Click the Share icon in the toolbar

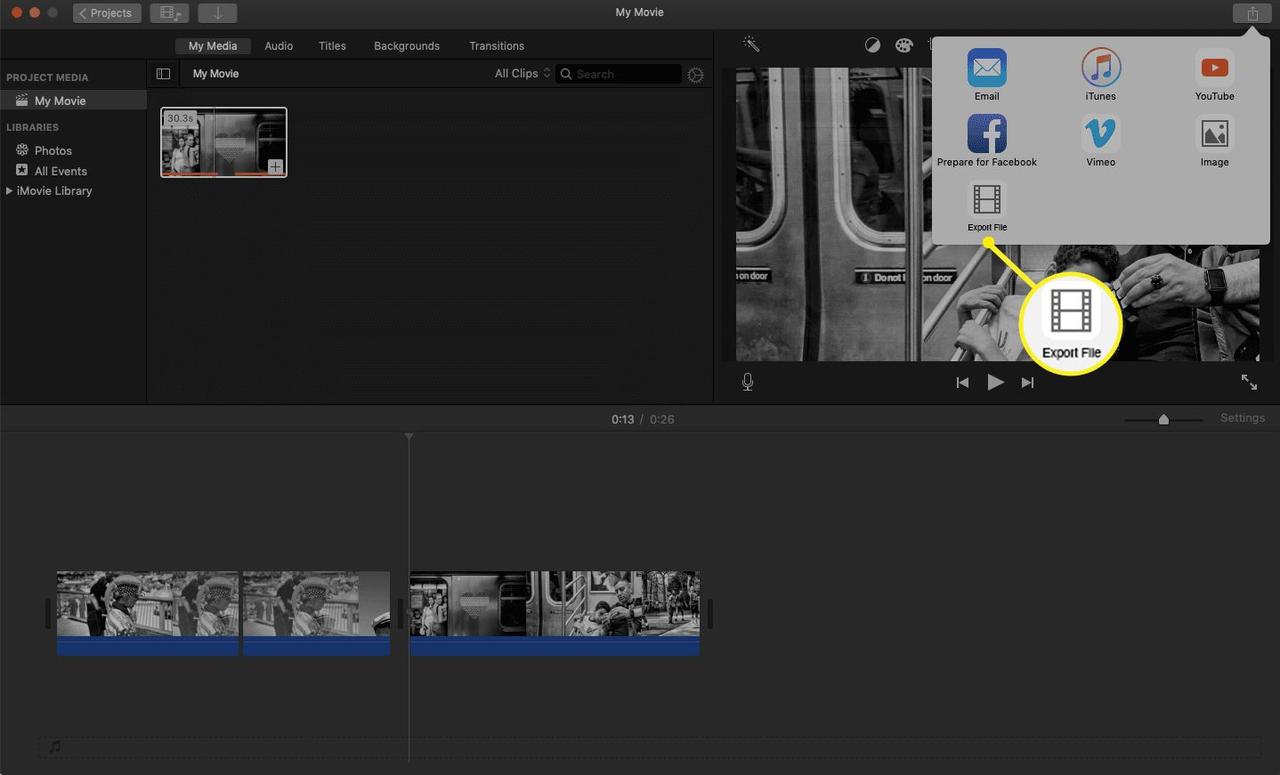[x=1251, y=12]
